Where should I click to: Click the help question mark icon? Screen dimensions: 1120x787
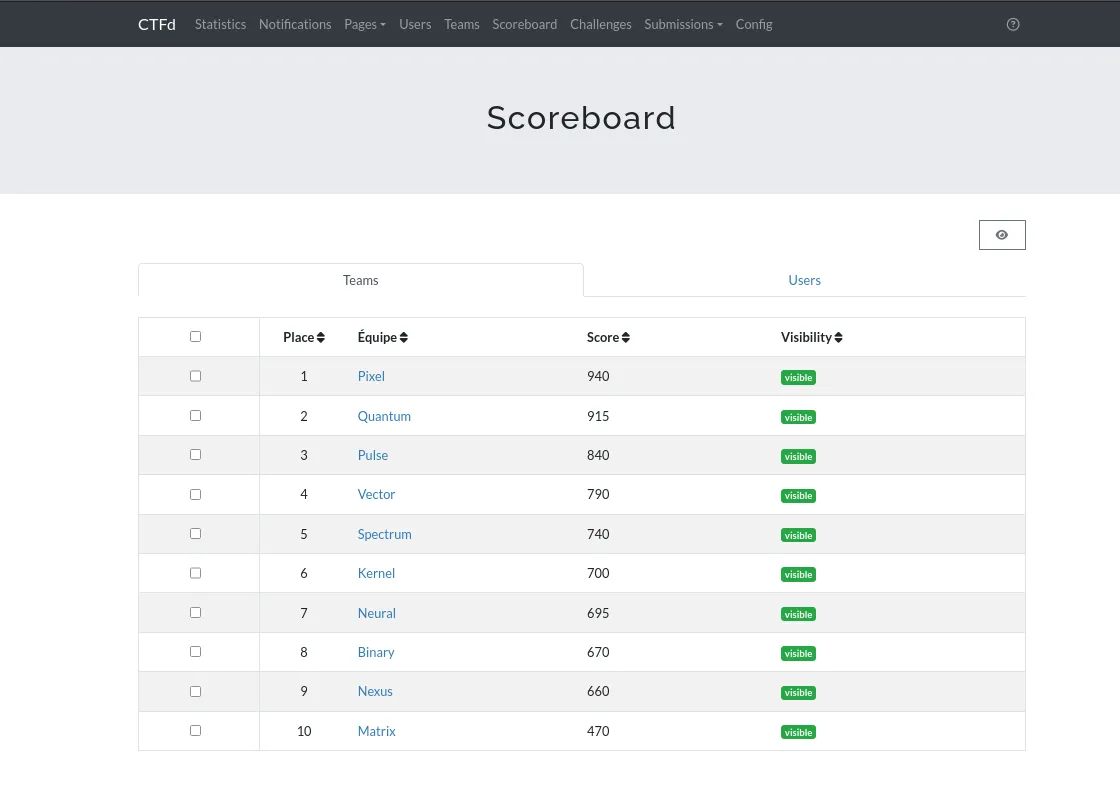click(1013, 24)
